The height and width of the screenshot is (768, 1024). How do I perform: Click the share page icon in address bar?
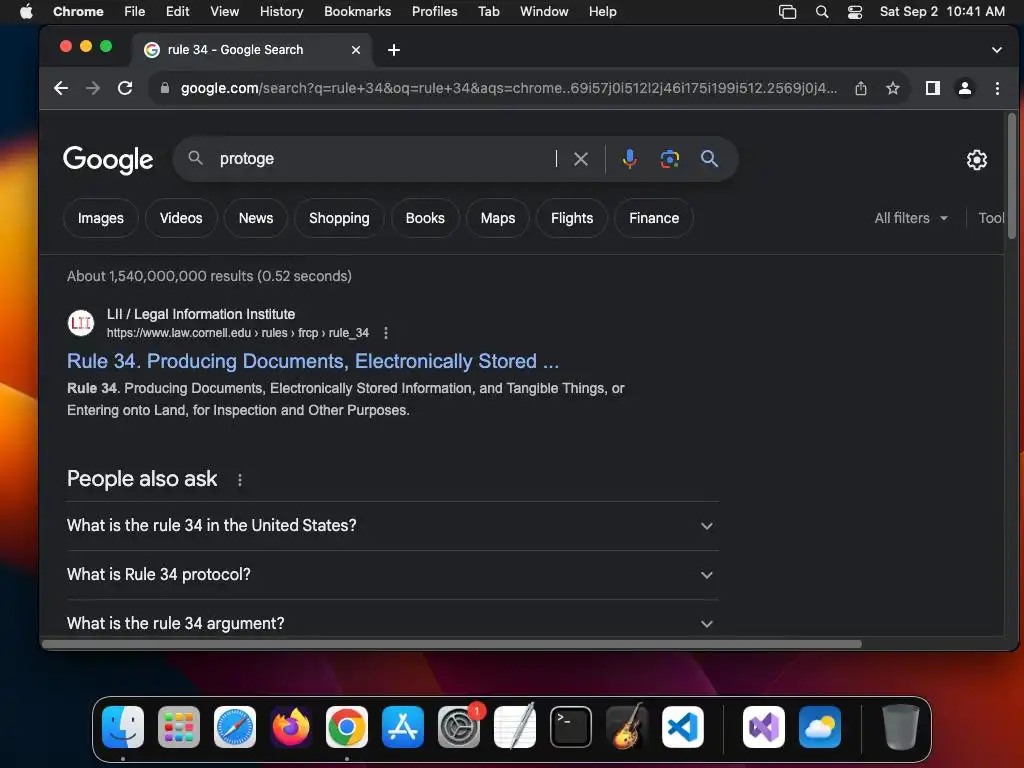click(x=861, y=88)
